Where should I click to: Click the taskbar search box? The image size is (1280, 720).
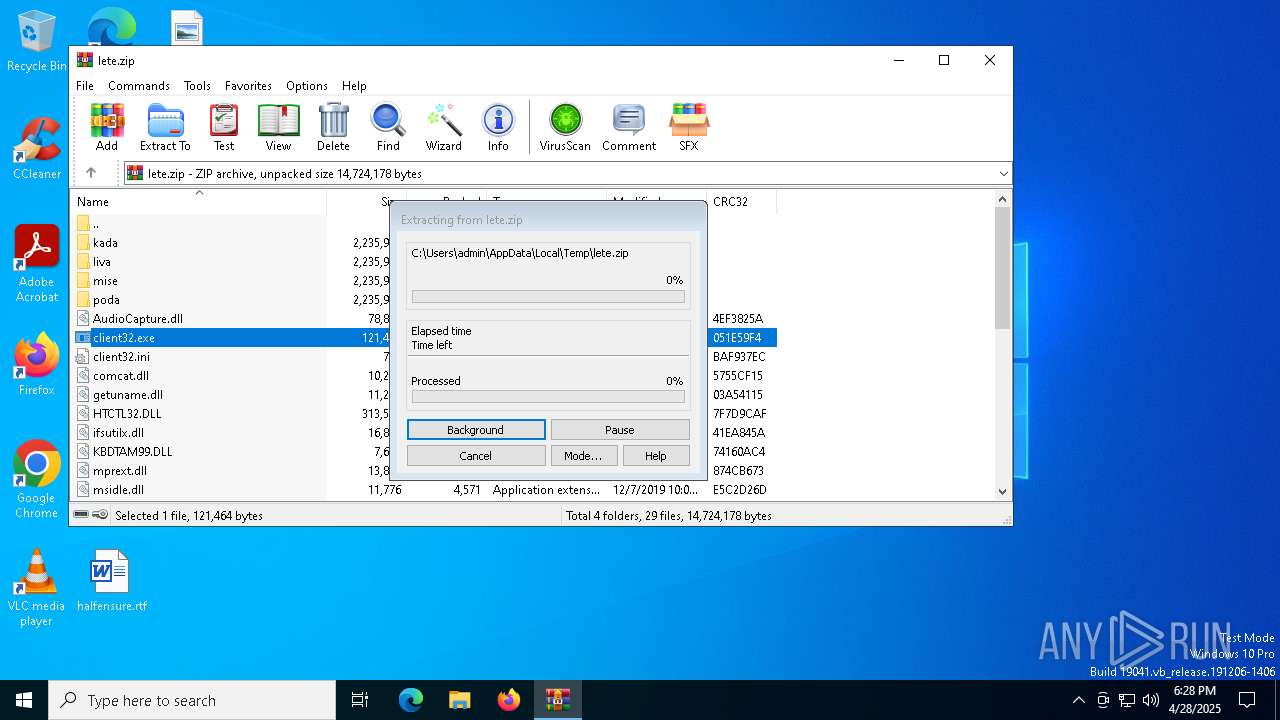[x=192, y=700]
